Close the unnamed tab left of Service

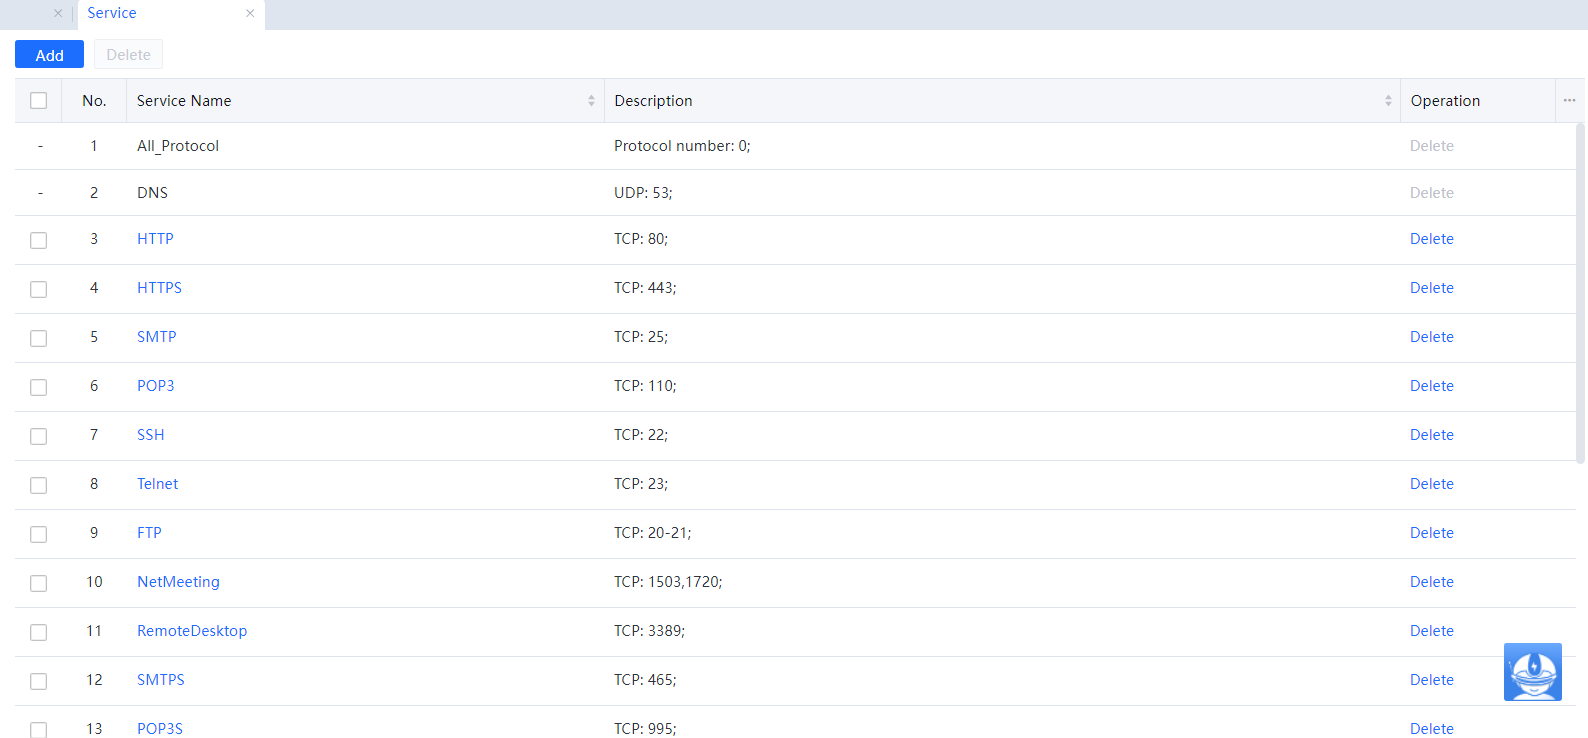tap(58, 13)
